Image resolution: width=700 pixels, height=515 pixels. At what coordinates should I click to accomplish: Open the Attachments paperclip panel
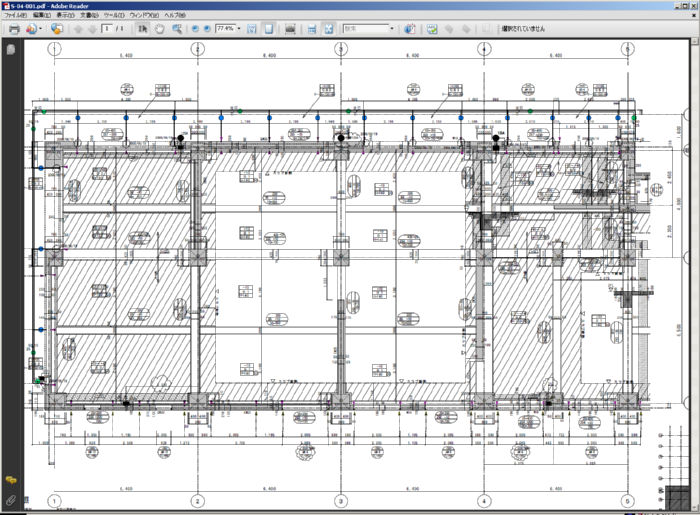[11, 497]
